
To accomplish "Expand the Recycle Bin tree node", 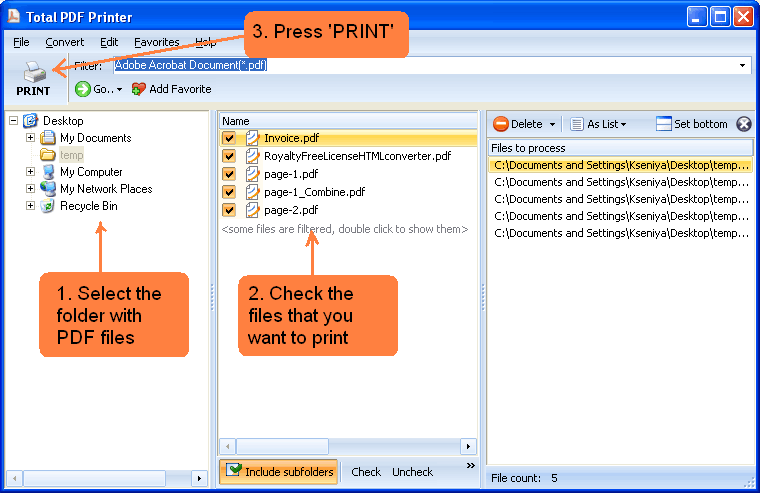I will click(31, 205).
